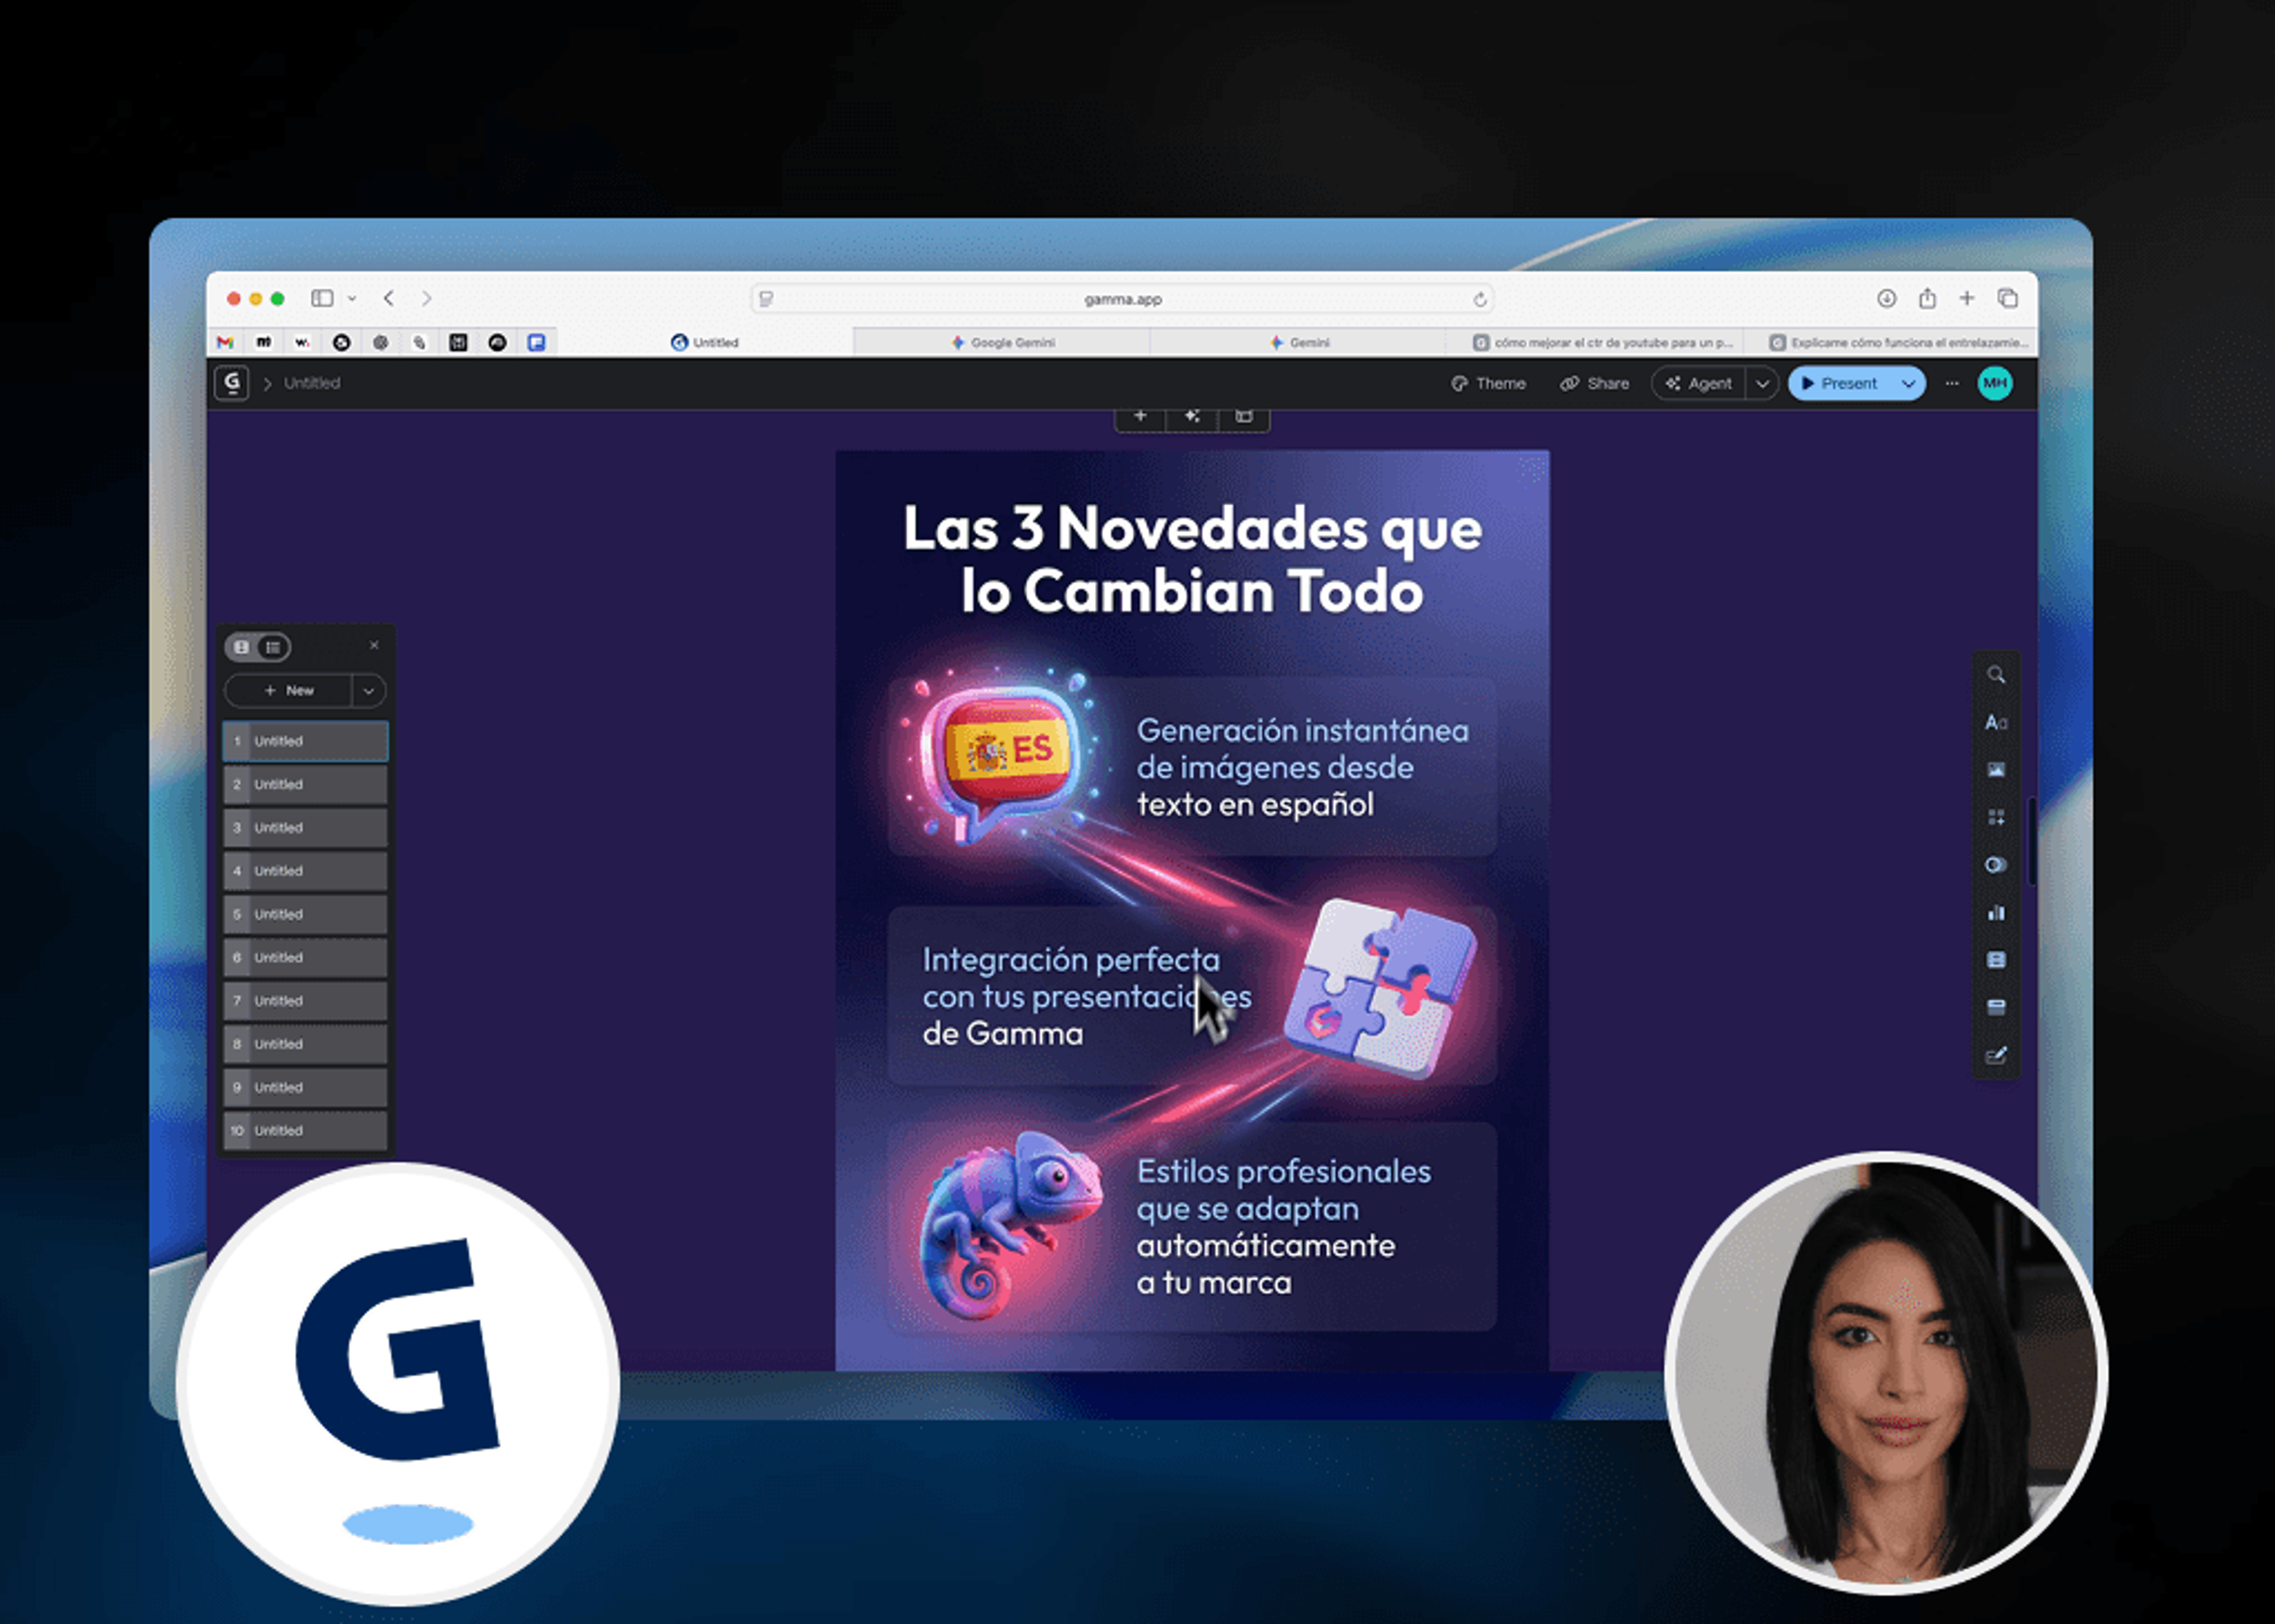Open the text formatting (Aa) panel
The height and width of the screenshot is (1624, 2275).
pyautogui.click(x=1995, y=722)
